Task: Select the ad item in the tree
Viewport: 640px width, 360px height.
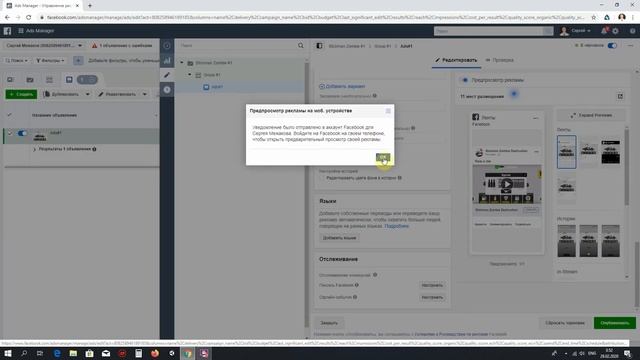Action: click(x=218, y=87)
